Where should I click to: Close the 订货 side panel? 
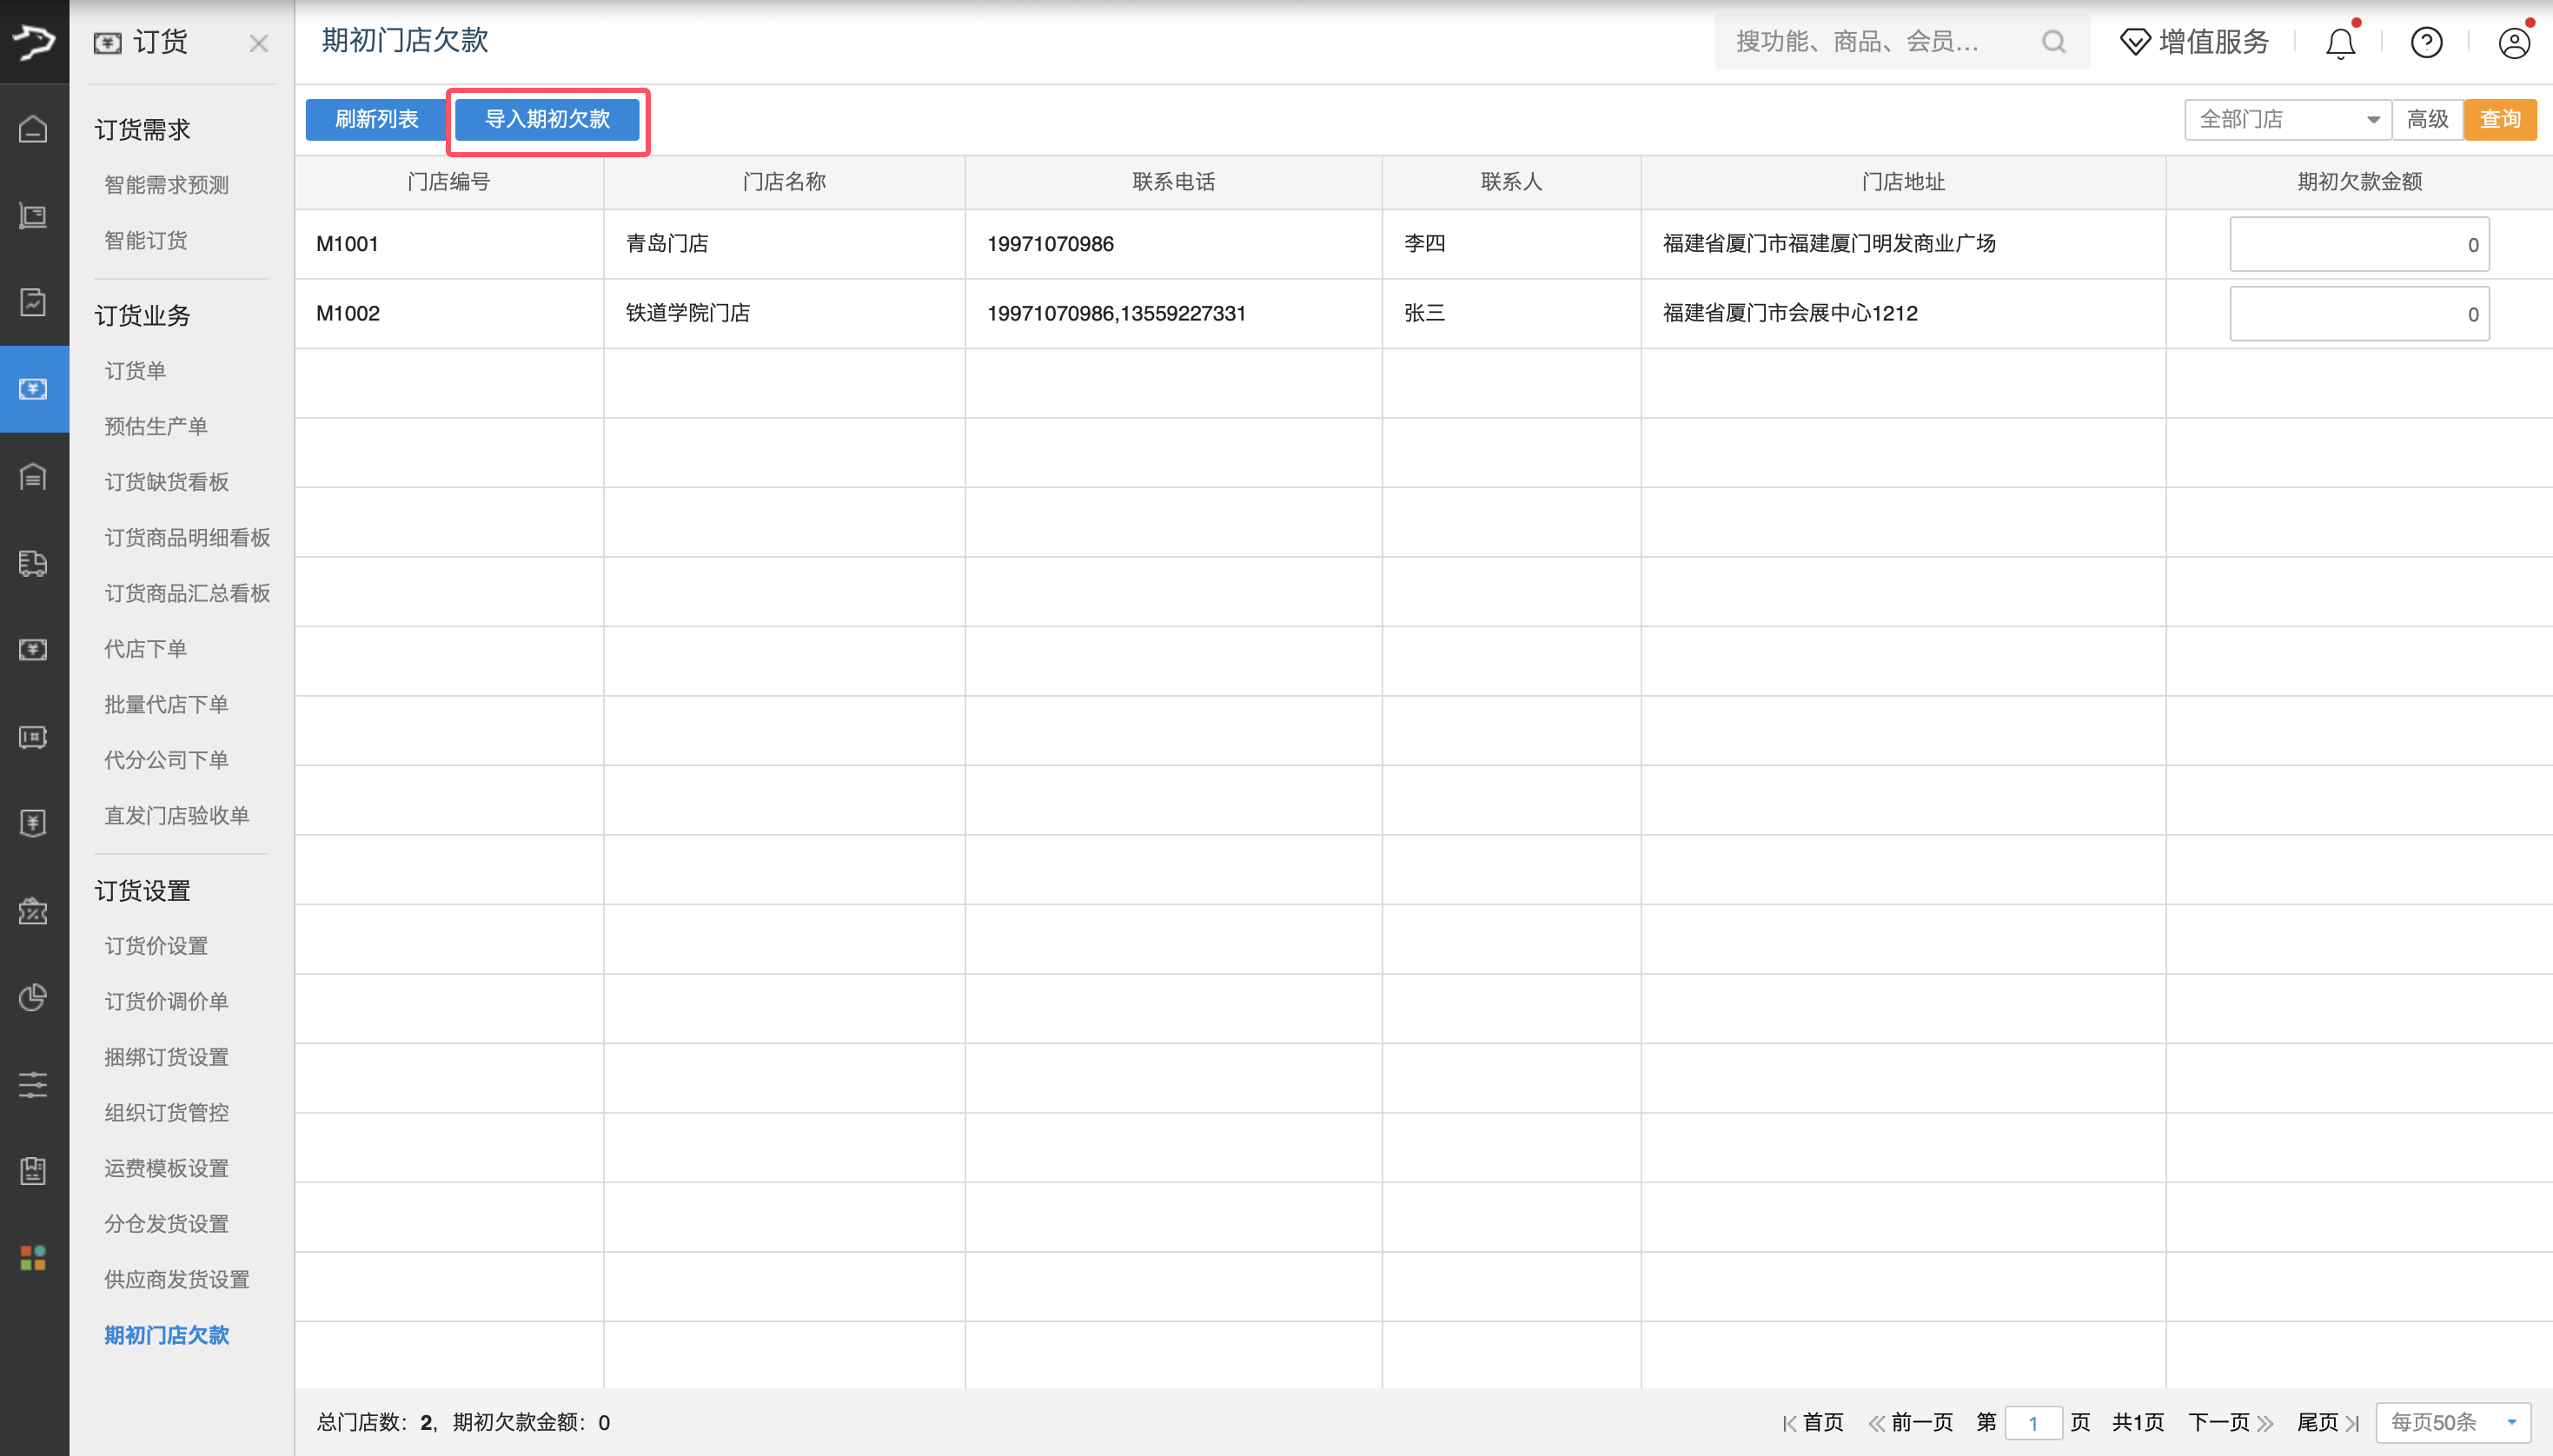[x=258, y=43]
